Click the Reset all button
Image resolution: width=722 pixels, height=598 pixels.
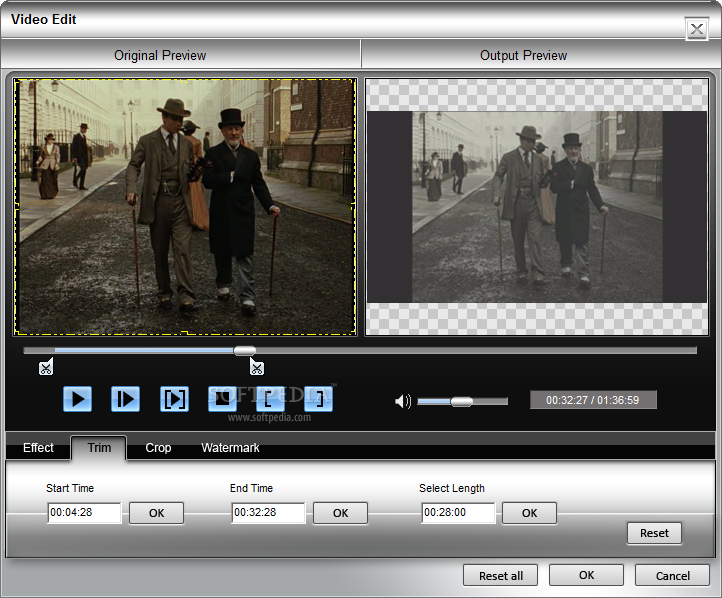click(501, 575)
